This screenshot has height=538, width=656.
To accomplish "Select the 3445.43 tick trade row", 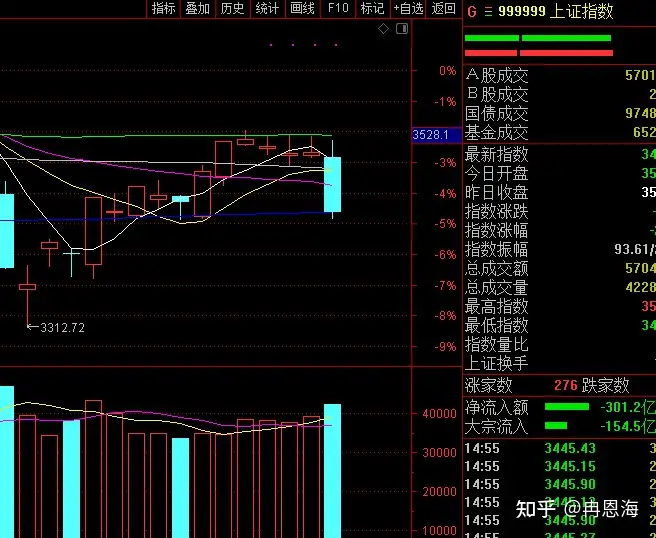I will tap(560, 448).
